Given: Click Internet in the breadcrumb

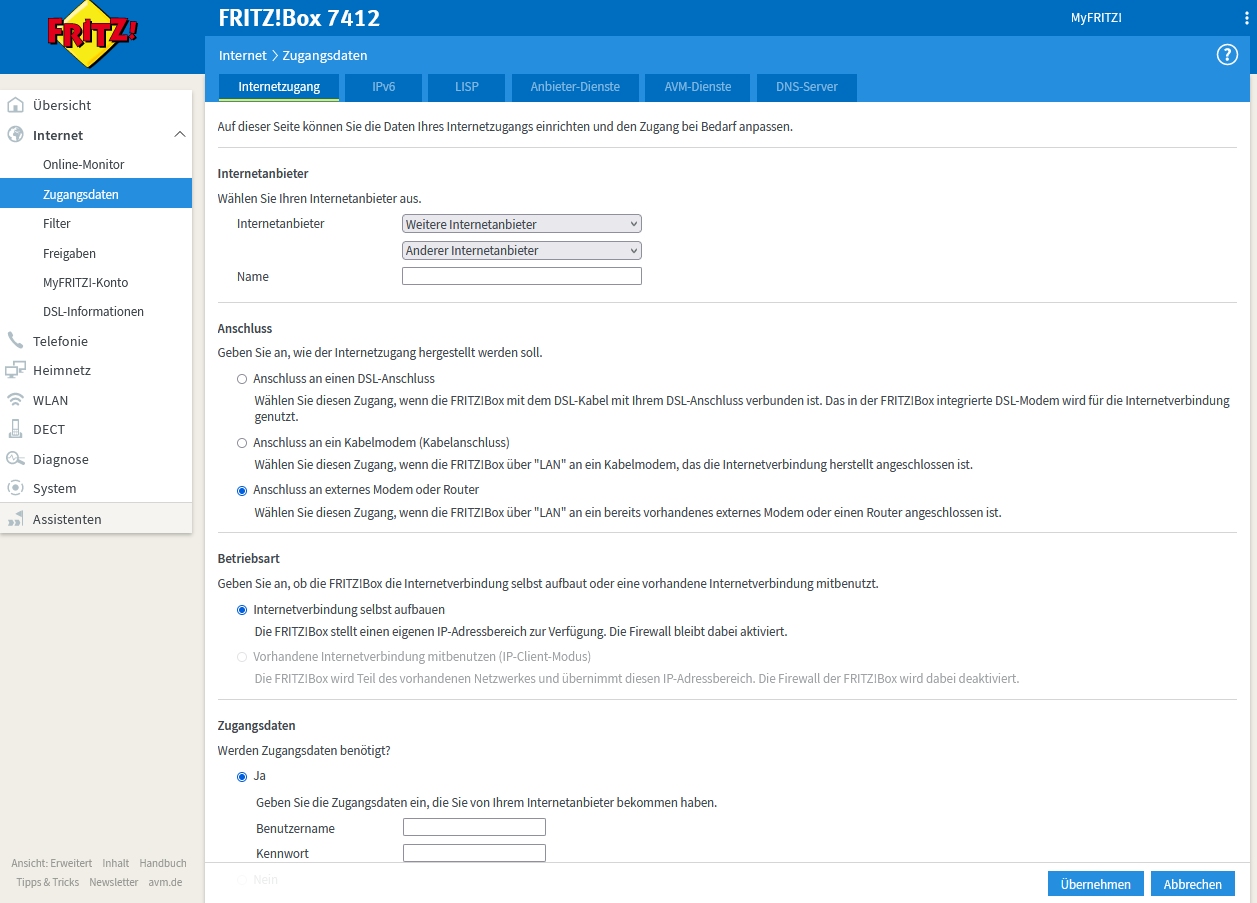Looking at the screenshot, I should (243, 55).
